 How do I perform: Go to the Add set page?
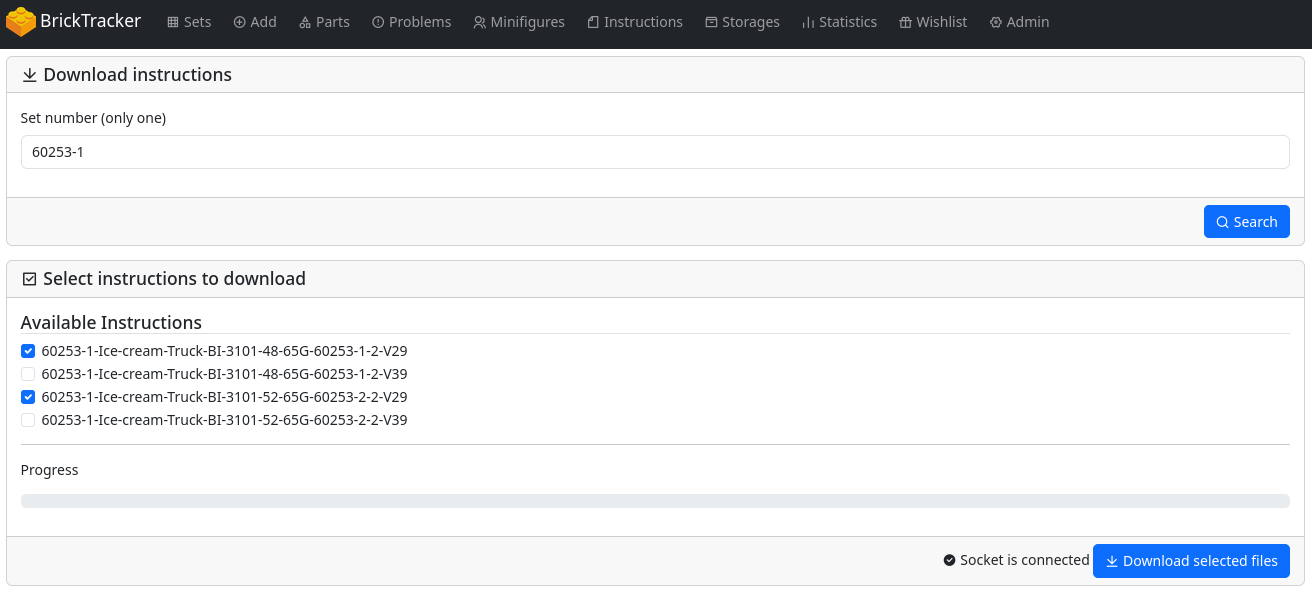point(255,22)
